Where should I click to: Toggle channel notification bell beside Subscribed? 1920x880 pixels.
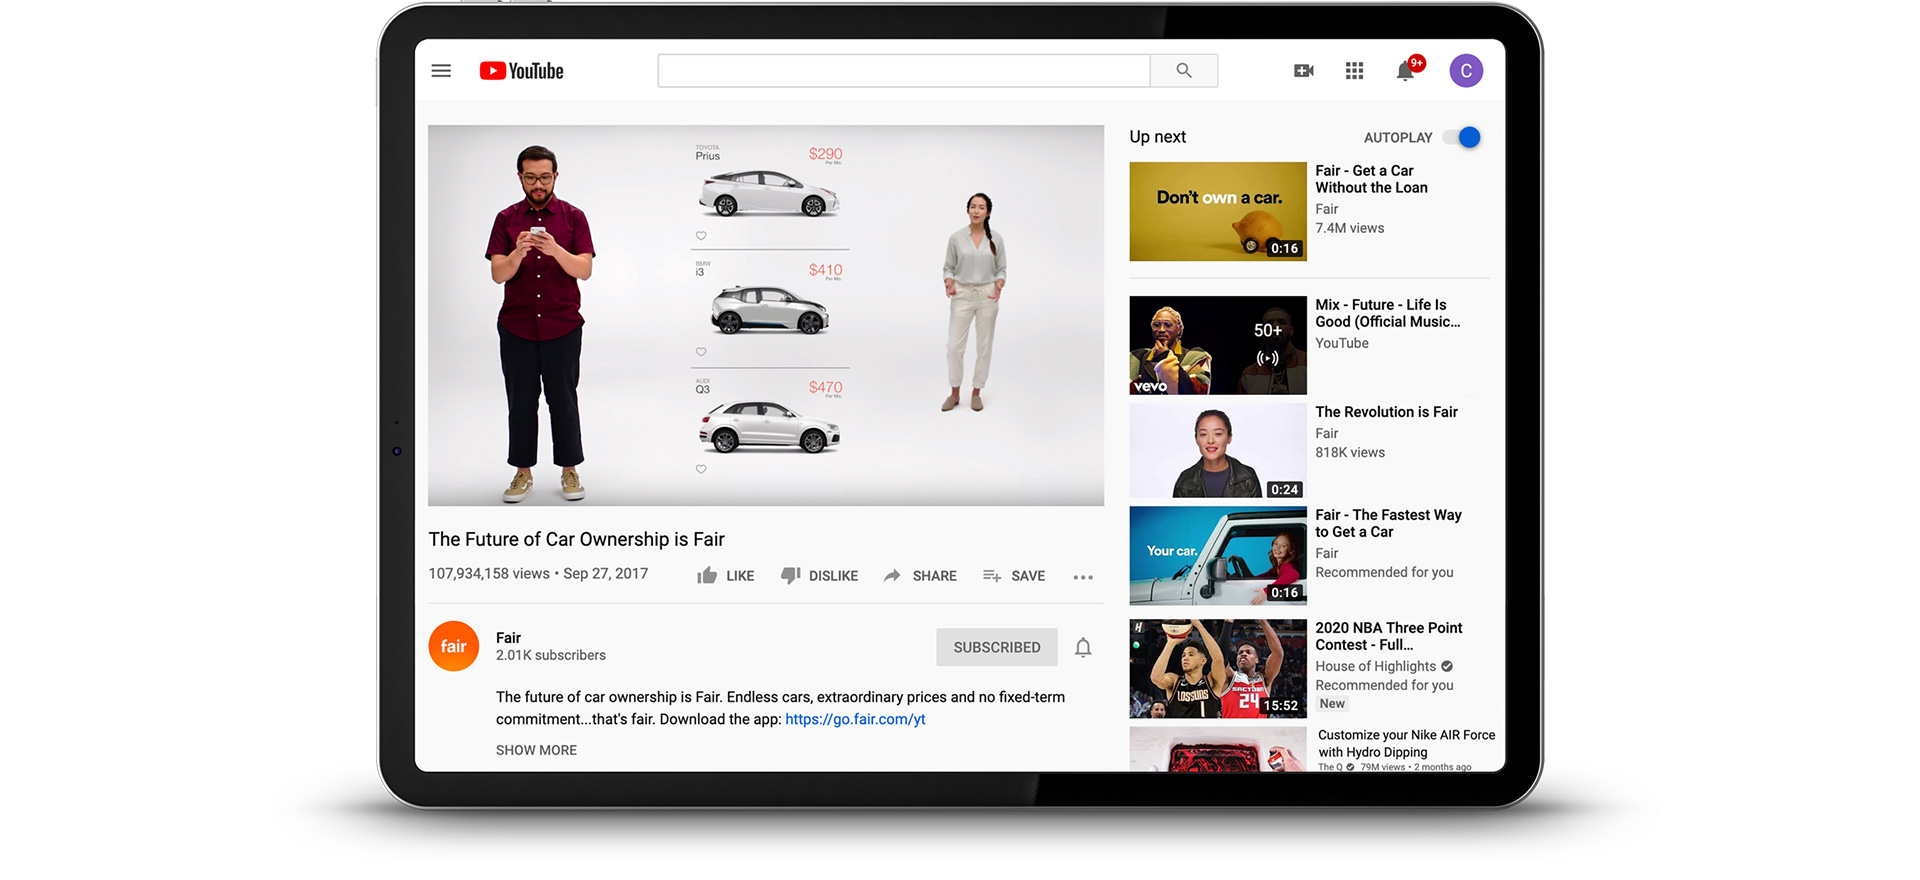point(1083,648)
